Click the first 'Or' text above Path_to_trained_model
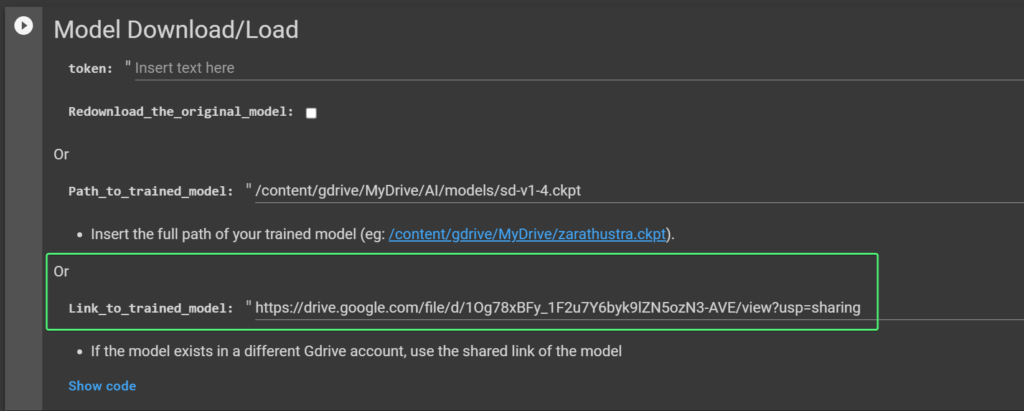This screenshot has width=1024, height=411. pos(61,155)
